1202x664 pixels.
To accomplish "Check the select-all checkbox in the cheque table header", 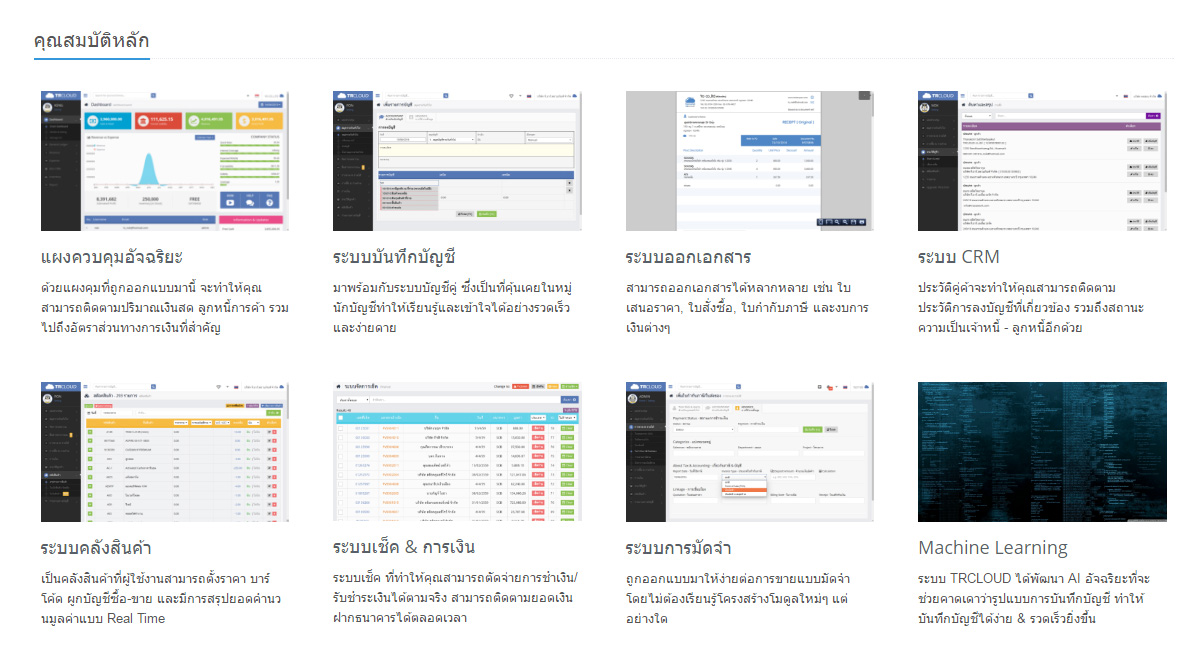I will [x=340, y=418].
